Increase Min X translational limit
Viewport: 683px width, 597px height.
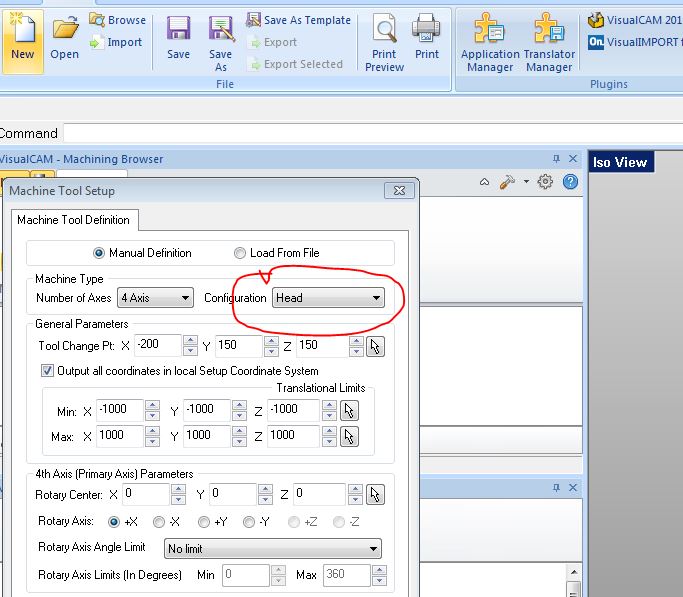152,405
